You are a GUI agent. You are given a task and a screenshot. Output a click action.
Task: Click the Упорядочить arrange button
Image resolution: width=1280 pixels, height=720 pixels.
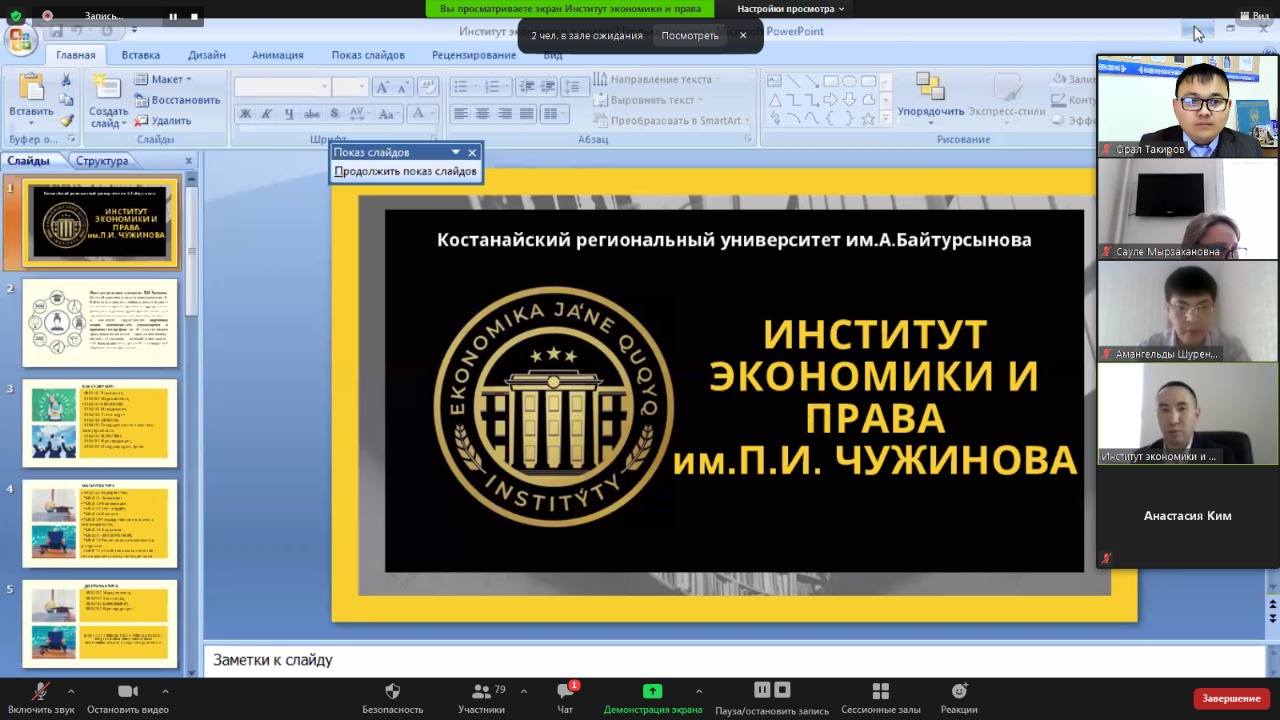[x=930, y=96]
